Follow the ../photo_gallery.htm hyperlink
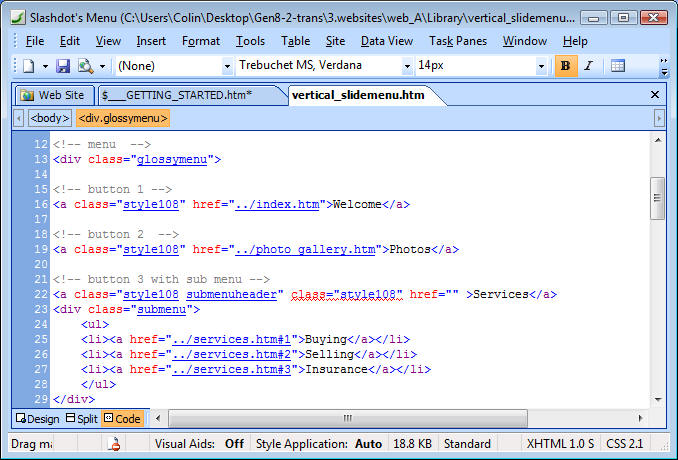 (x=305, y=249)
